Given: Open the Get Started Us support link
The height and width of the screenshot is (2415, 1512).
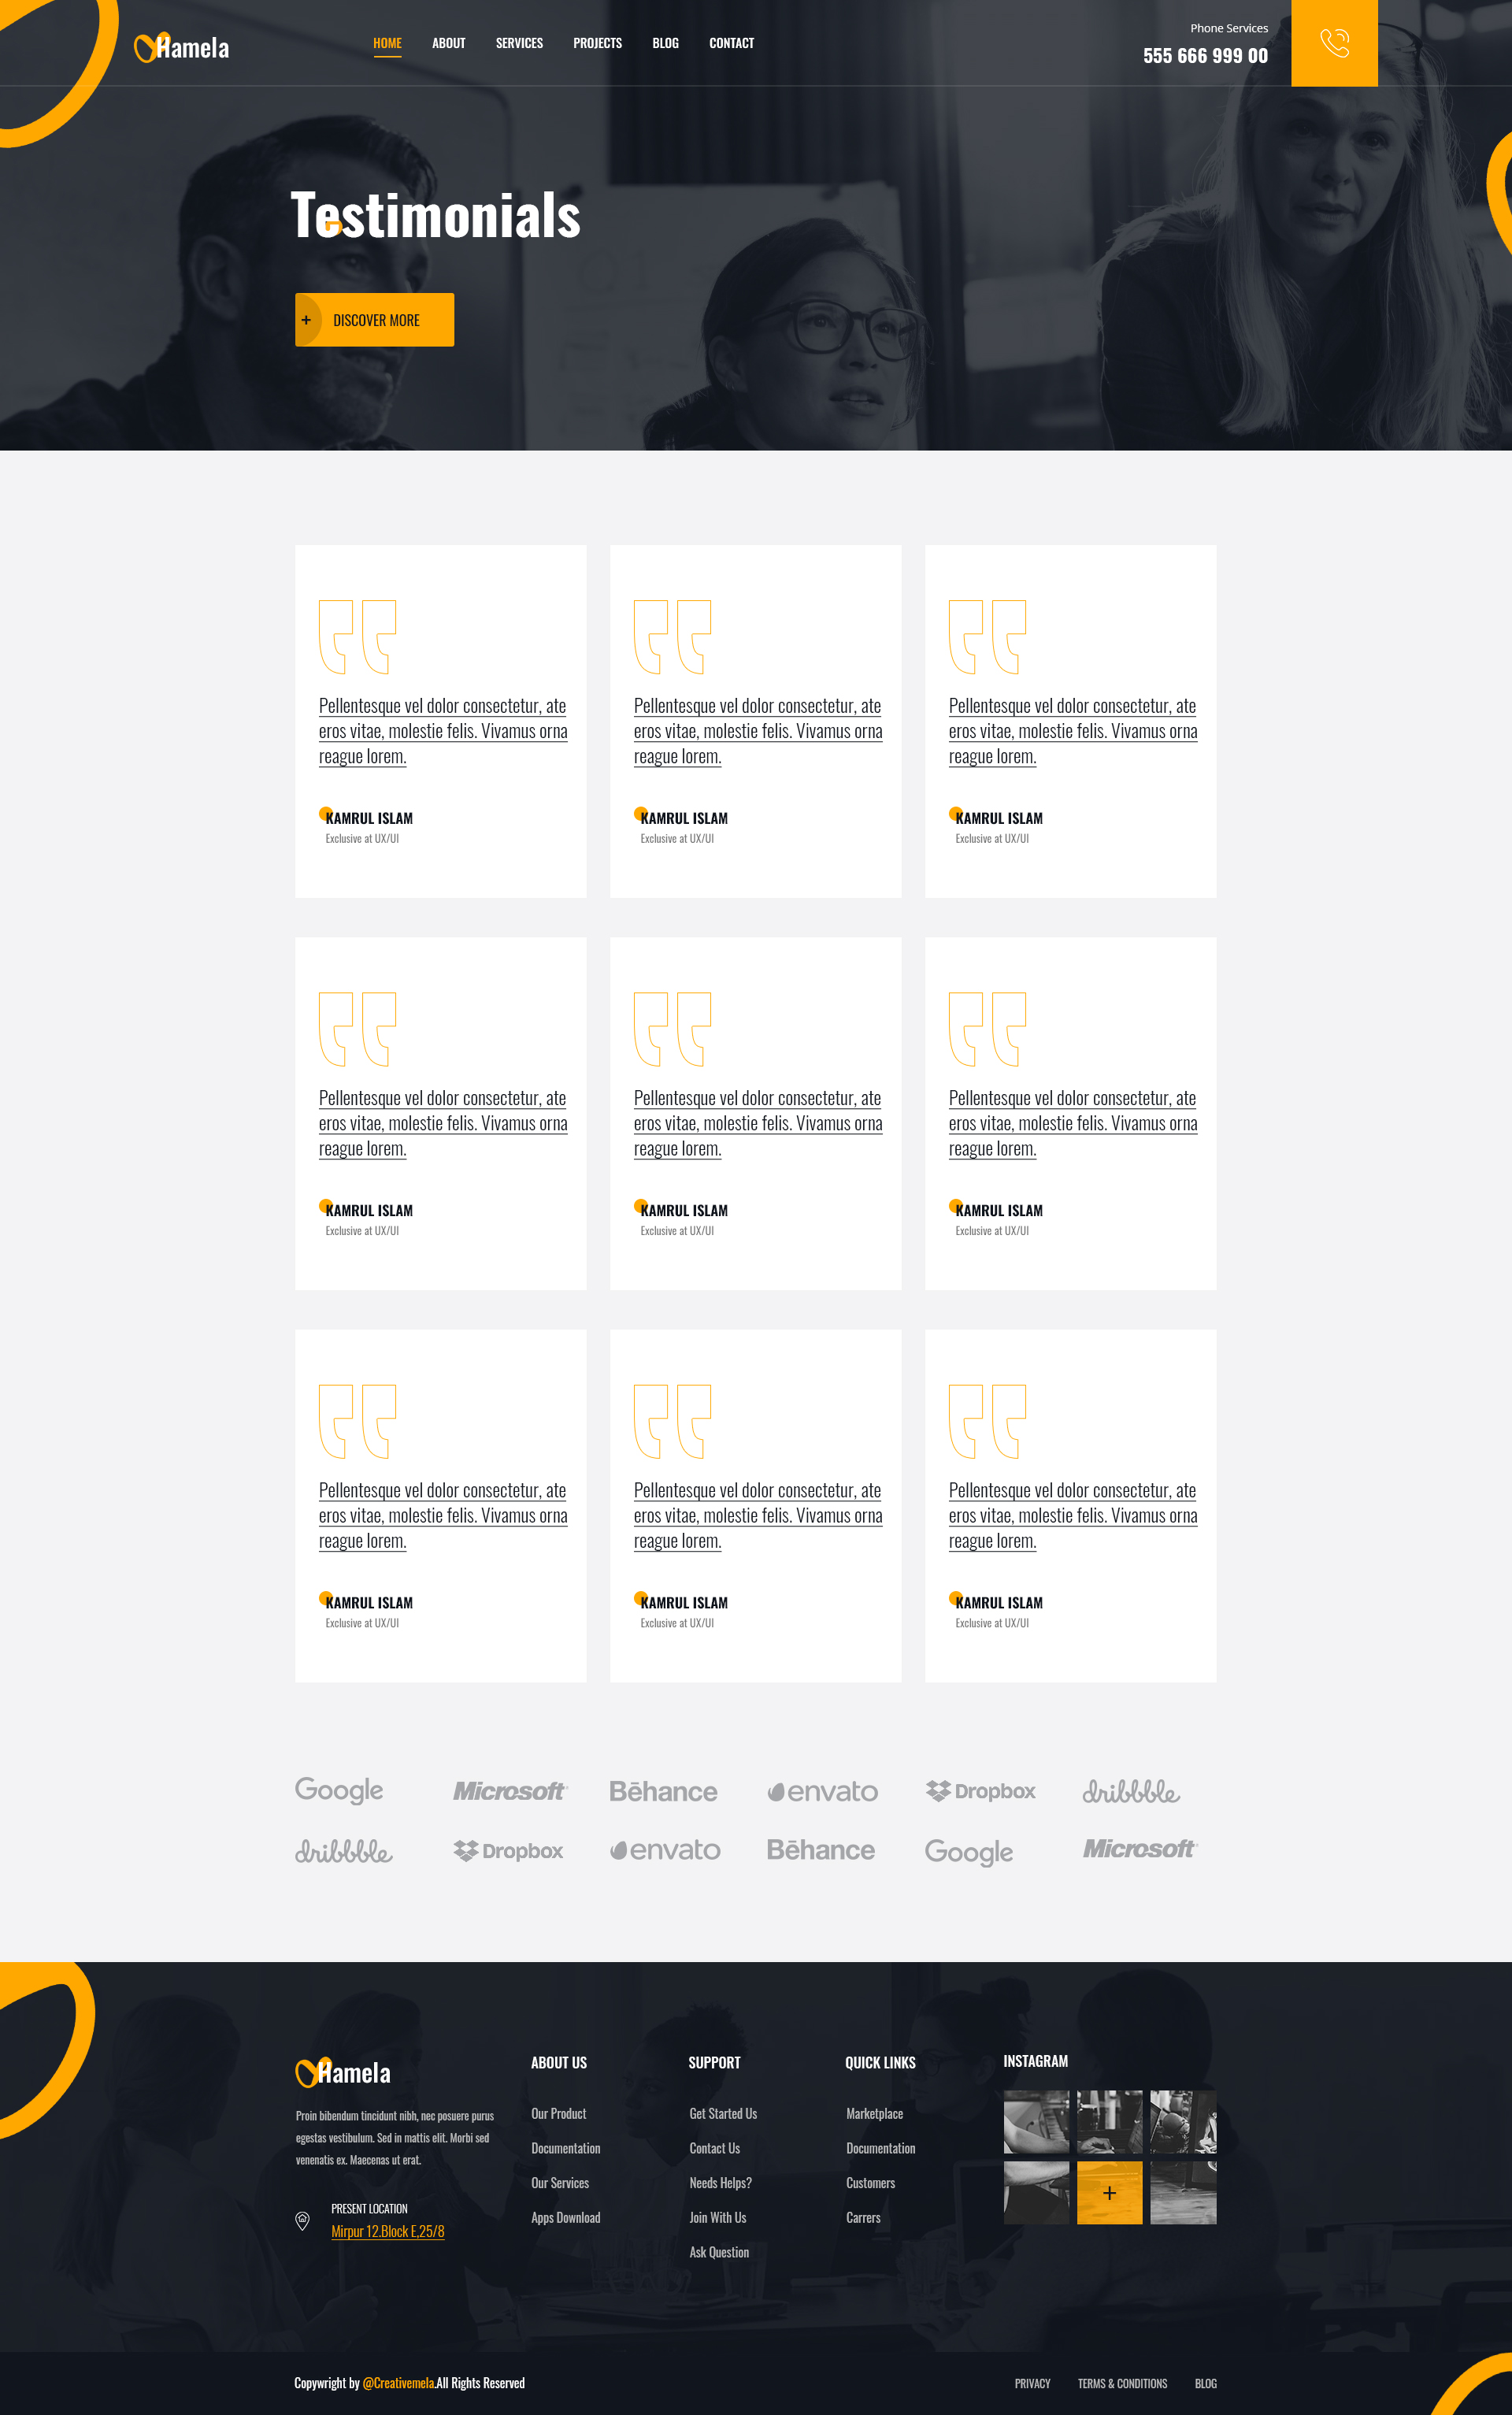Looking at the screenshot, I should tap(723, 2113).
